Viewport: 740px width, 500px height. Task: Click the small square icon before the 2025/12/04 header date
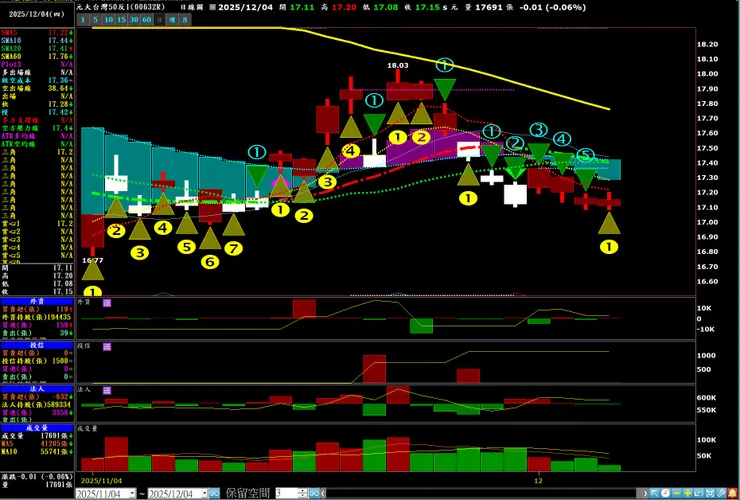coord(212,7)
